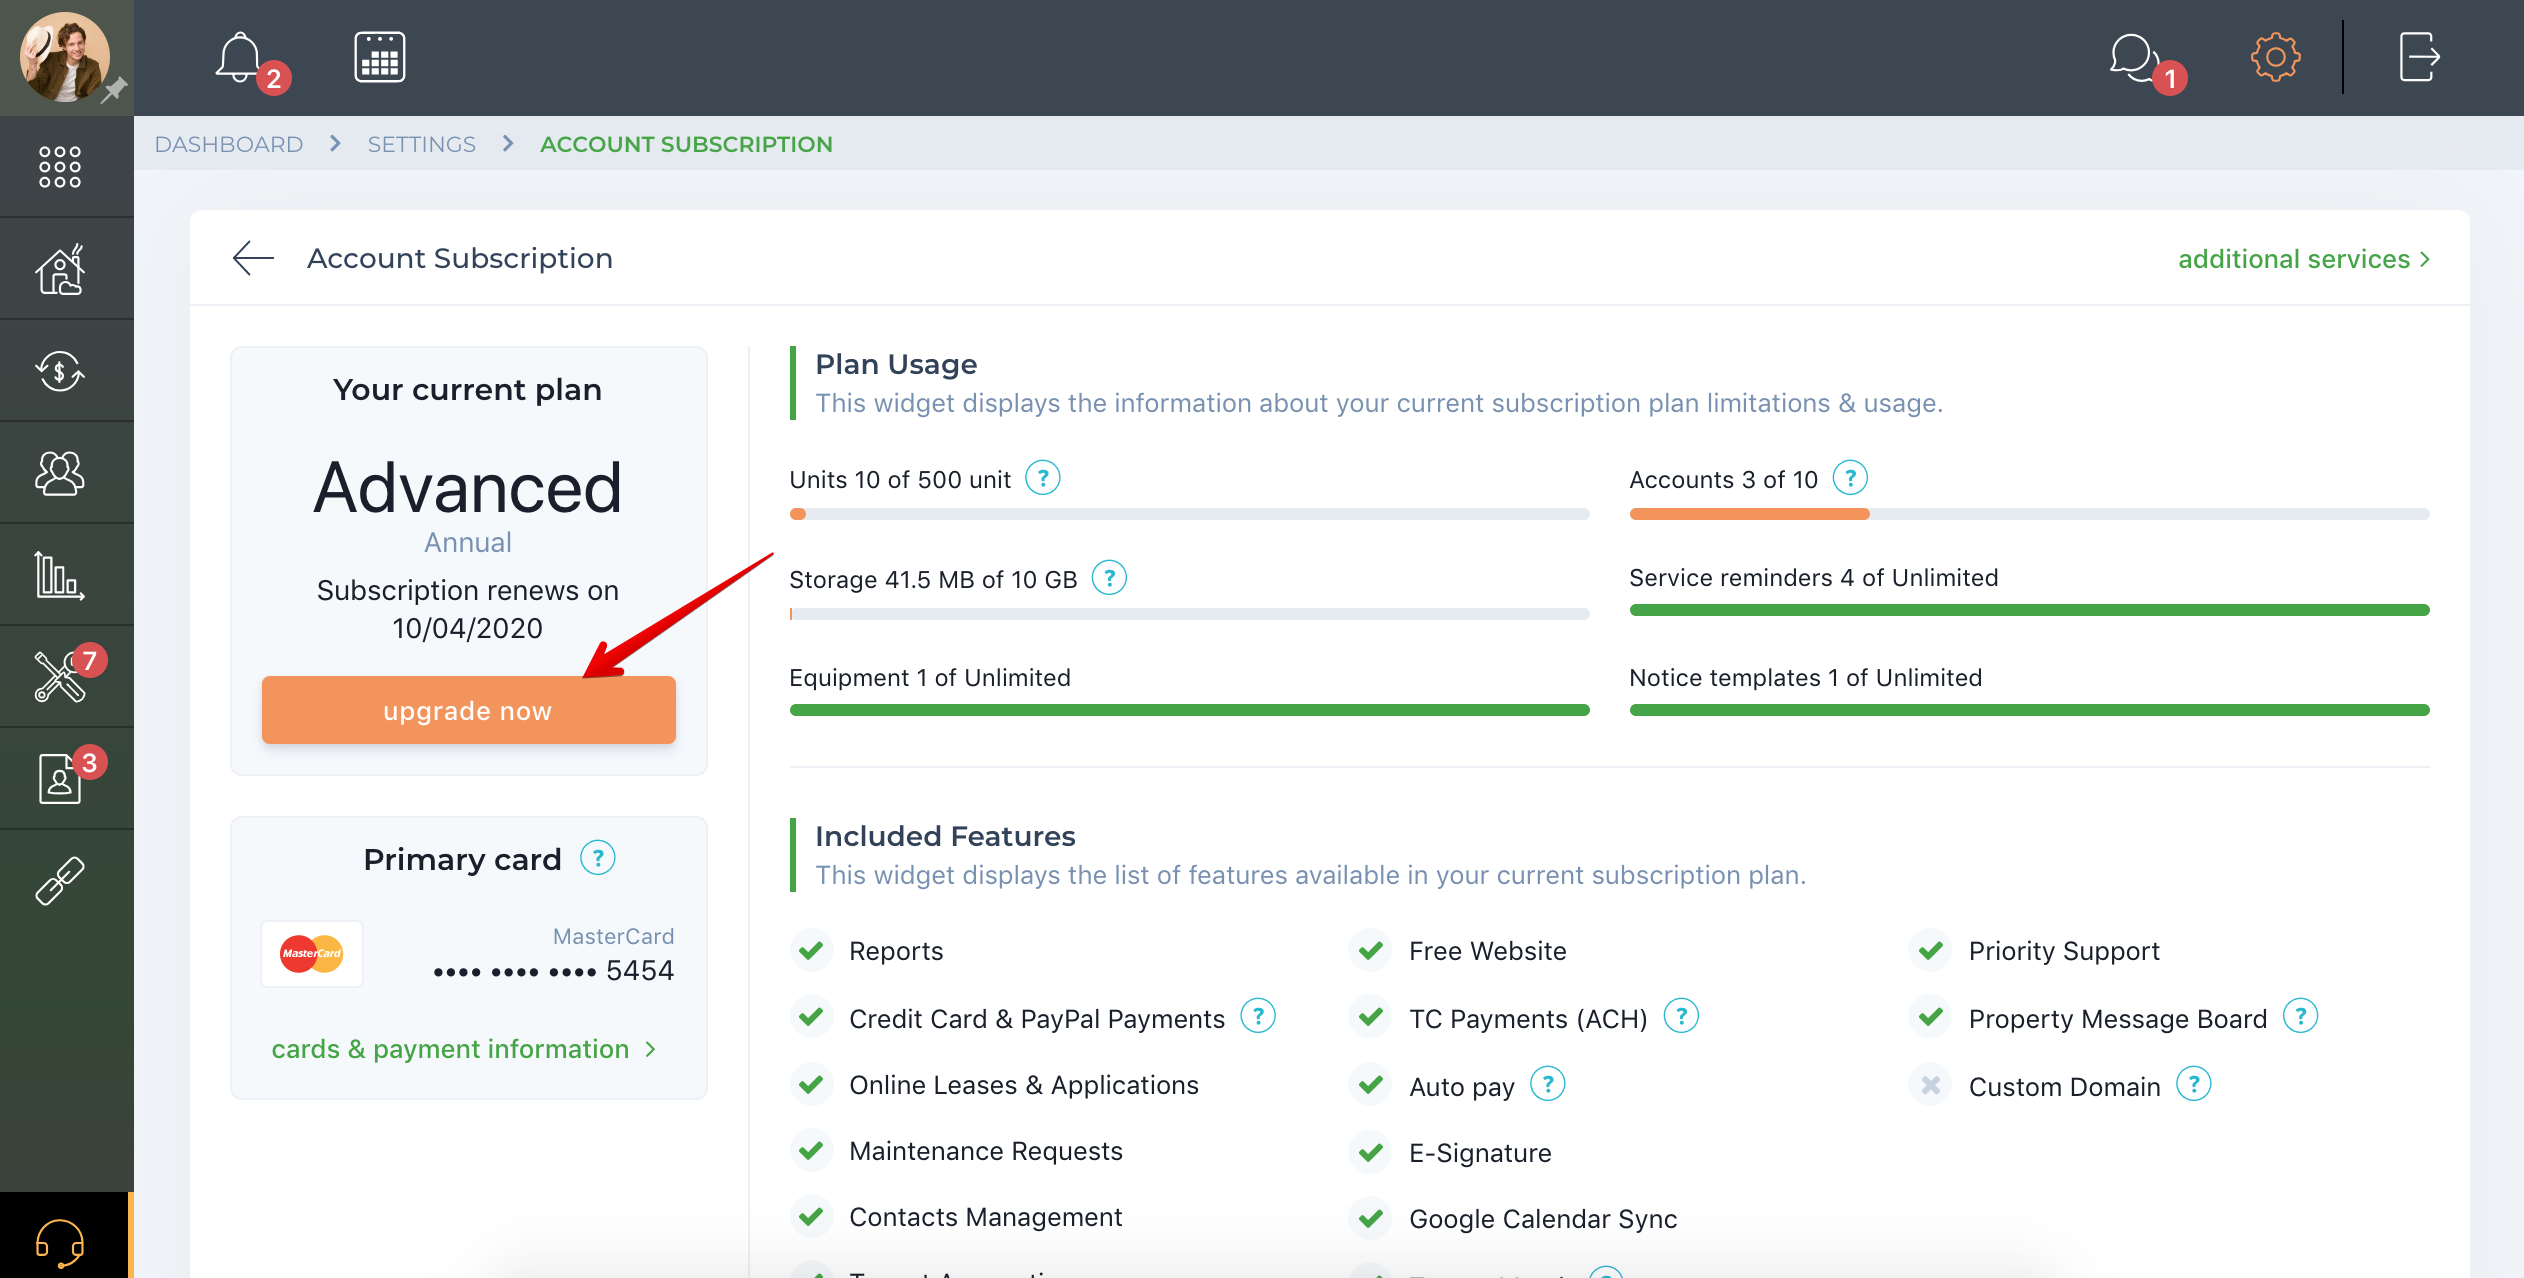Open the dots grid dashboard menu

pos(60,167)
